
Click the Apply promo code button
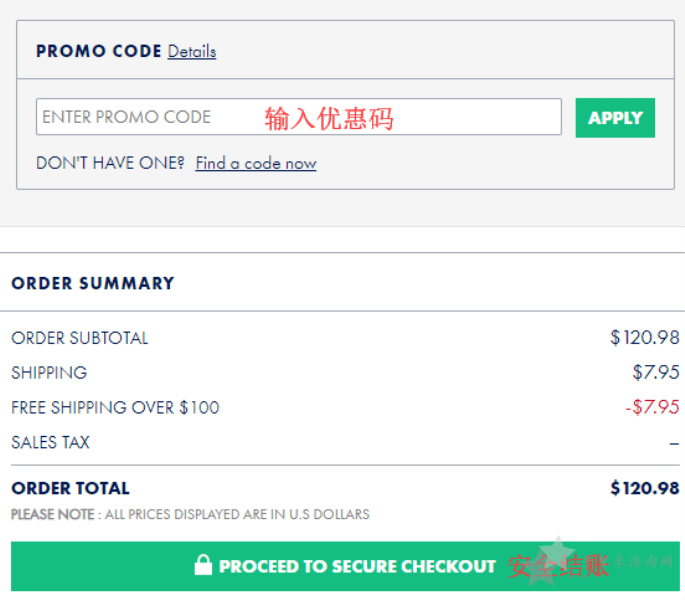point(615,118)
